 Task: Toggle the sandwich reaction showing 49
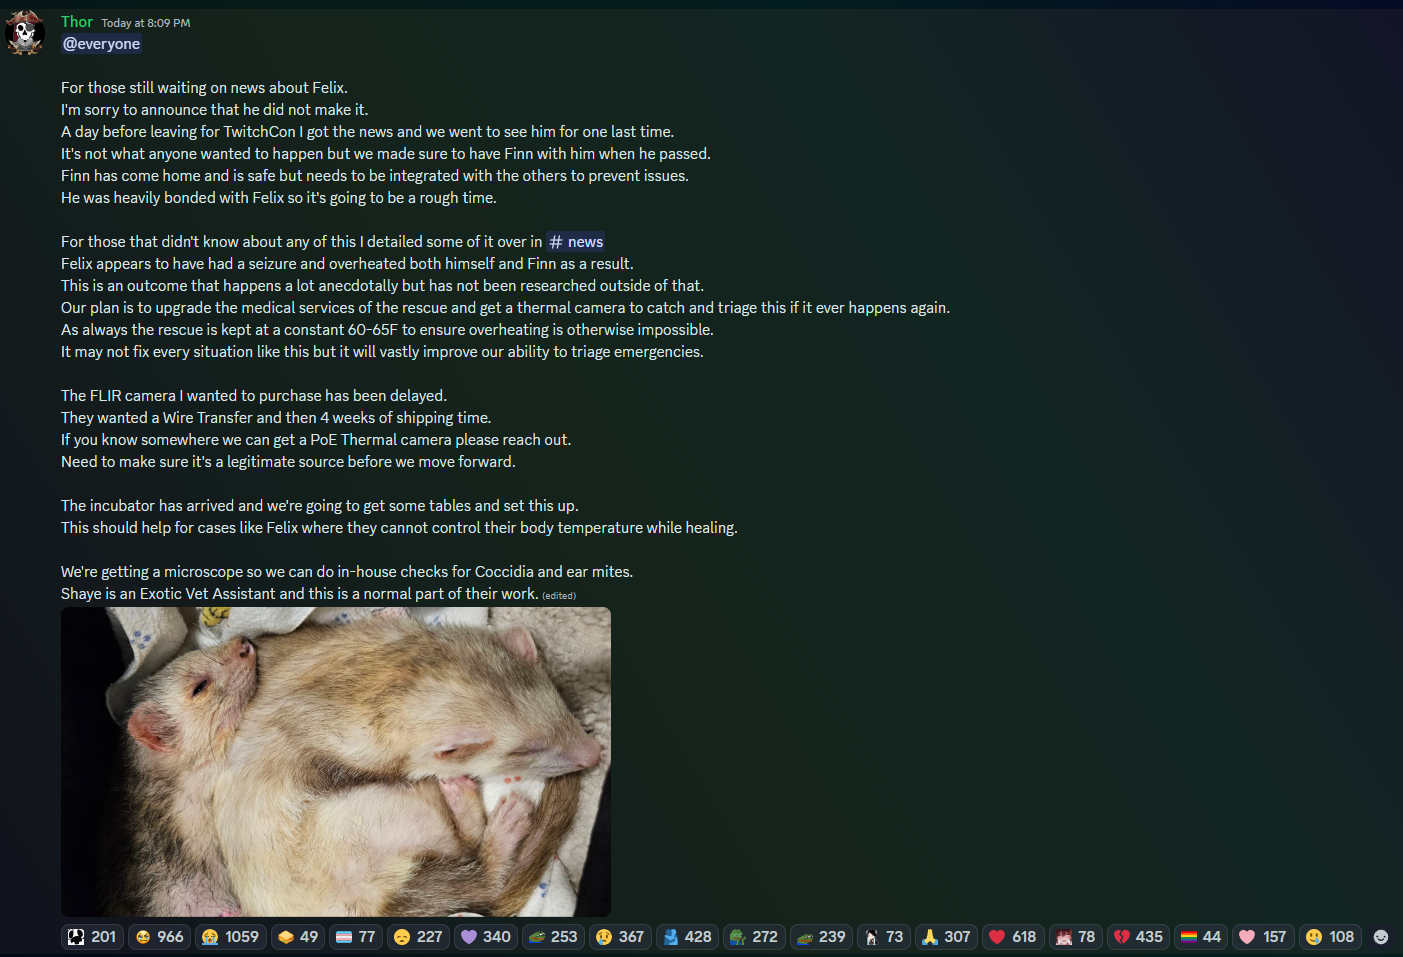click(x=298, y=937)
